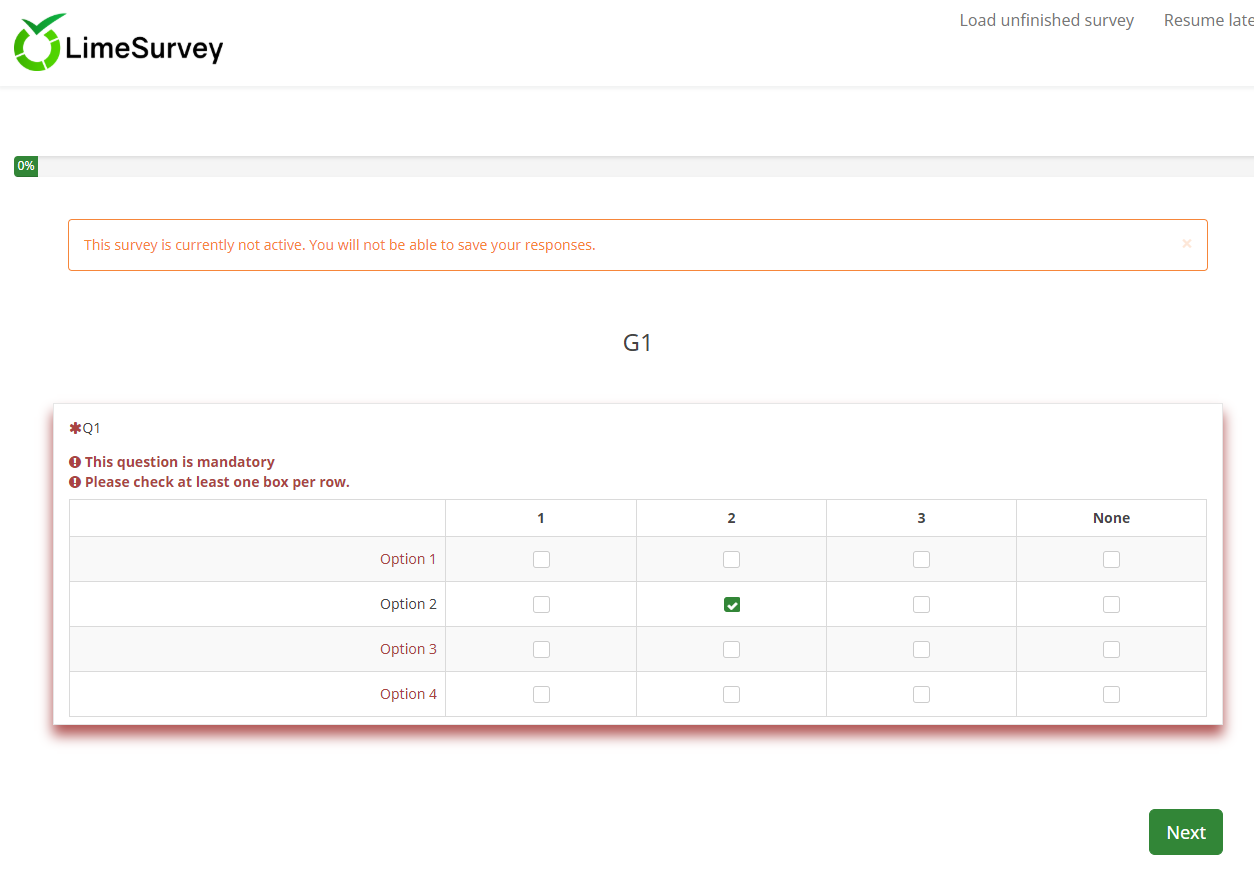Check Option 4 None box
The height and width of the screenshot is (872, 1254).
[1111, 694]
